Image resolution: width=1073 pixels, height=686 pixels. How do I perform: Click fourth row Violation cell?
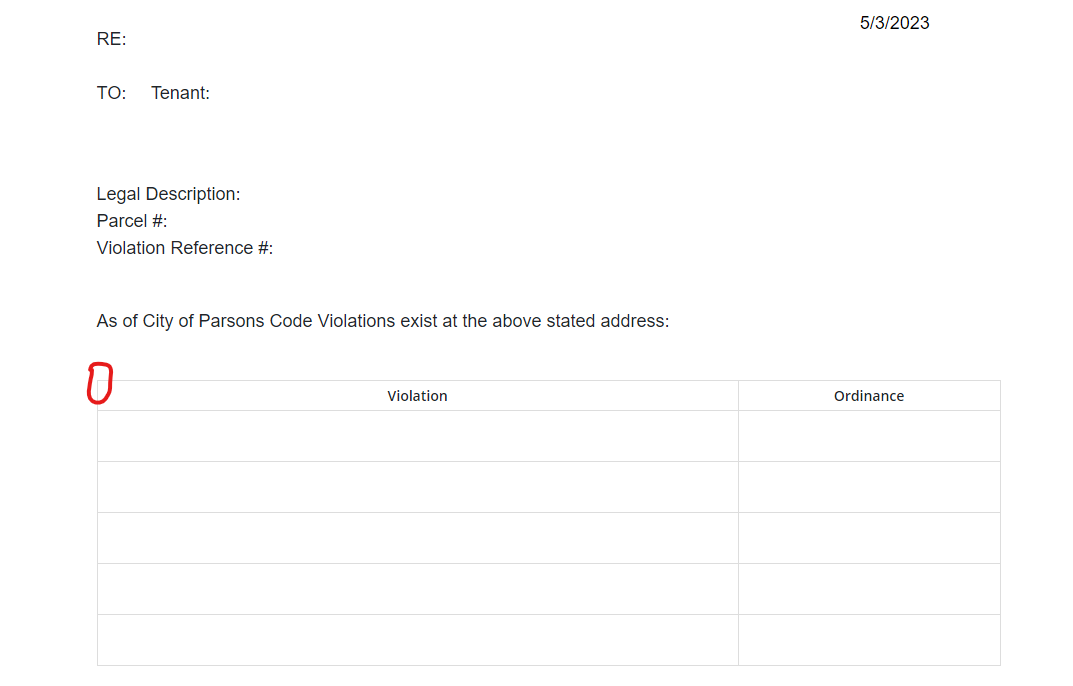click(417, 589)
